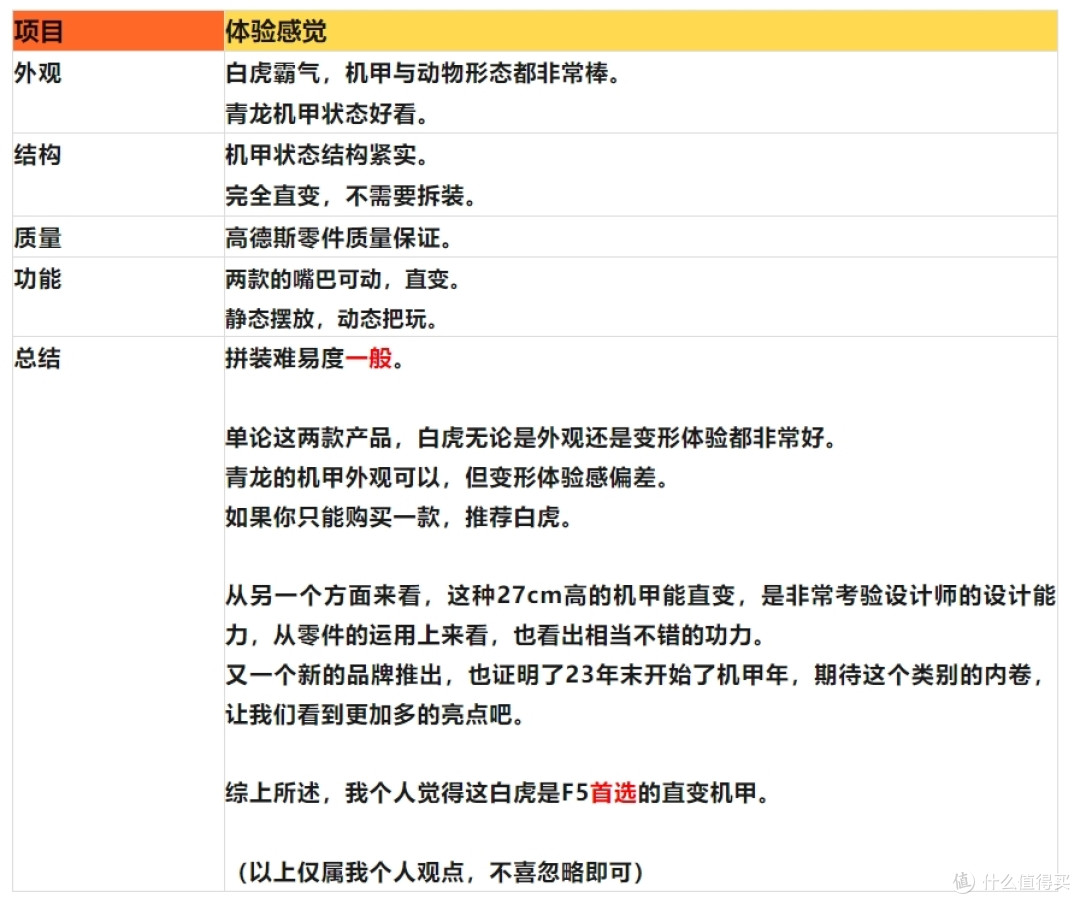
Task: Click the line '如果你只能购买一款，推荐白虎。'
Action: click(399, 517)
